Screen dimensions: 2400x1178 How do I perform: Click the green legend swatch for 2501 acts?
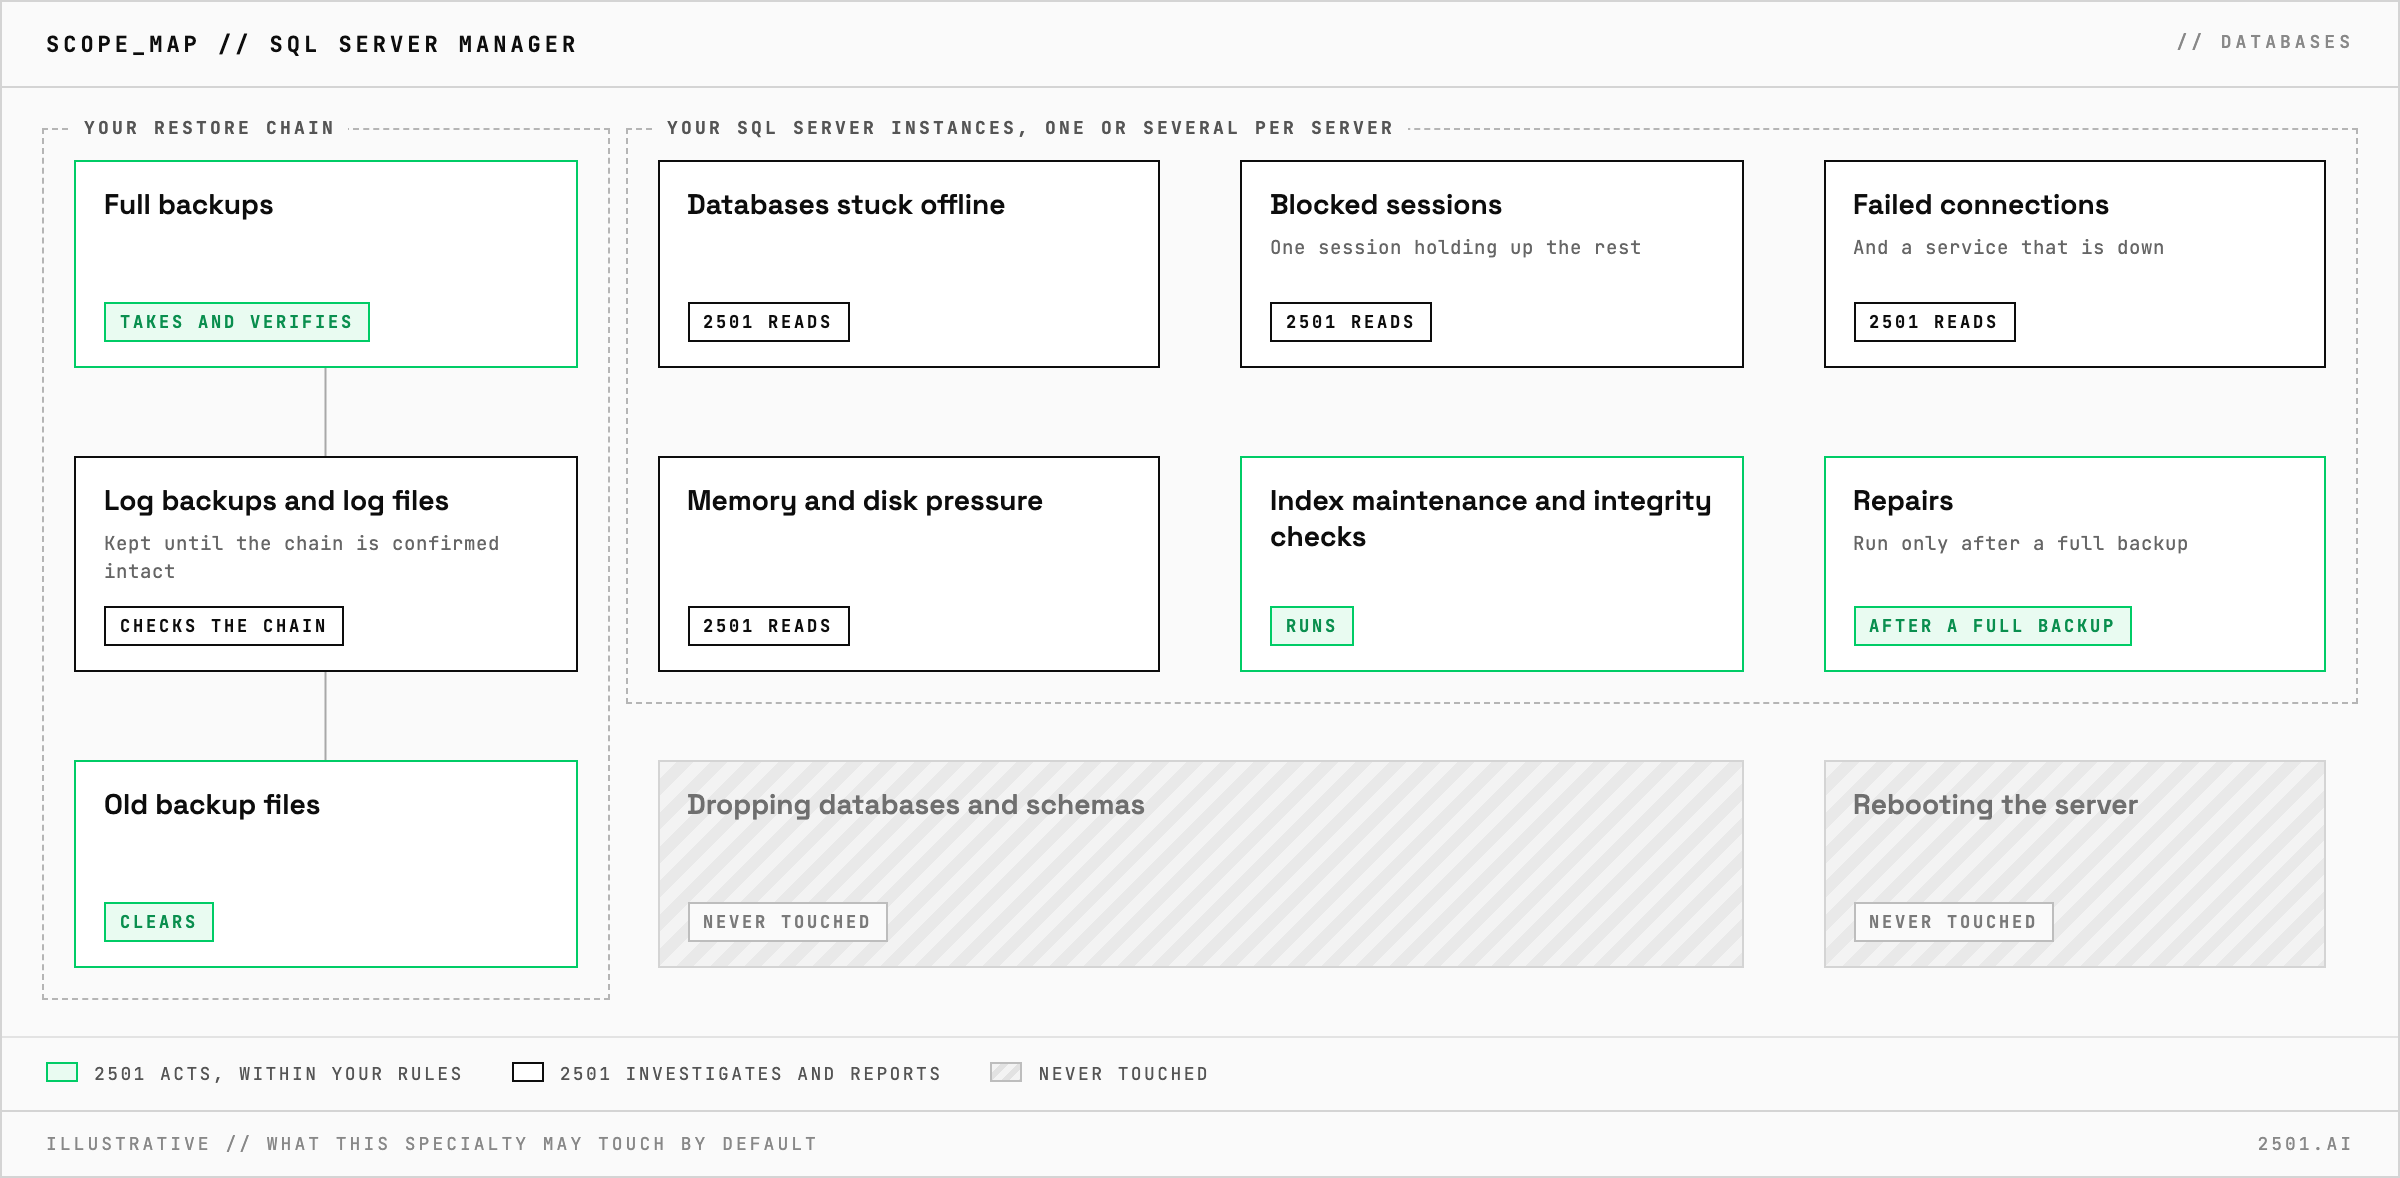pyautogui.click(x=62, y=1072)
